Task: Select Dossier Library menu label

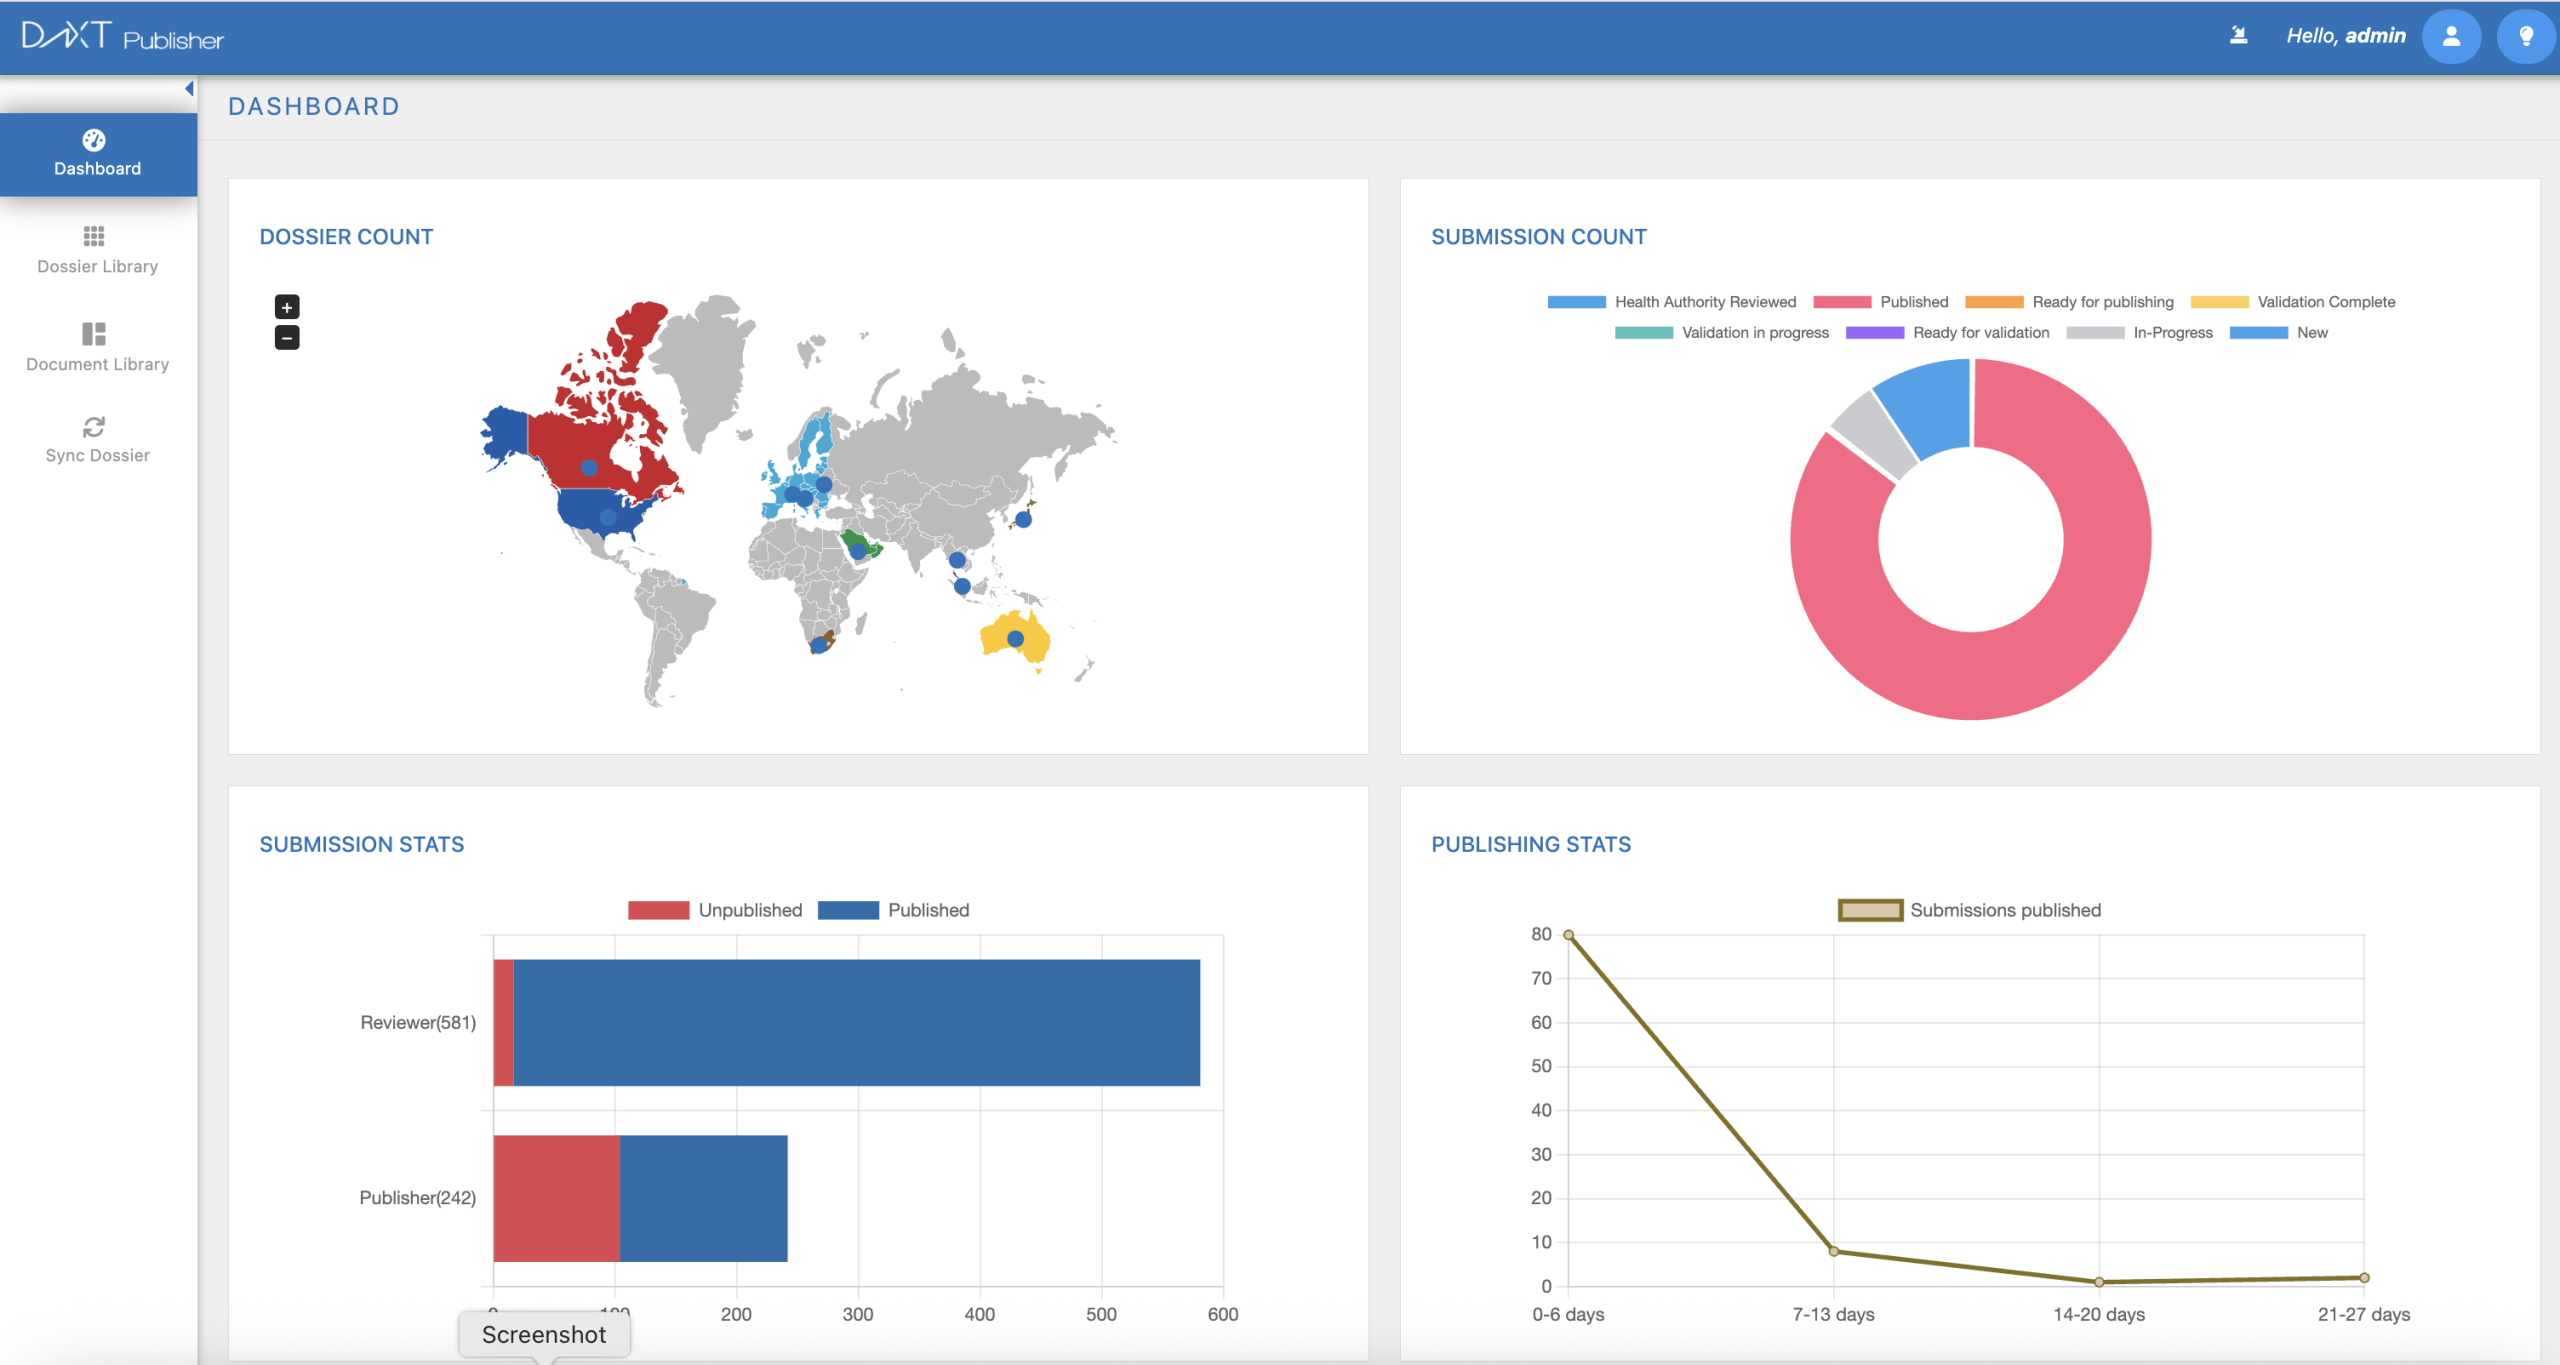Action: [98, 267]
